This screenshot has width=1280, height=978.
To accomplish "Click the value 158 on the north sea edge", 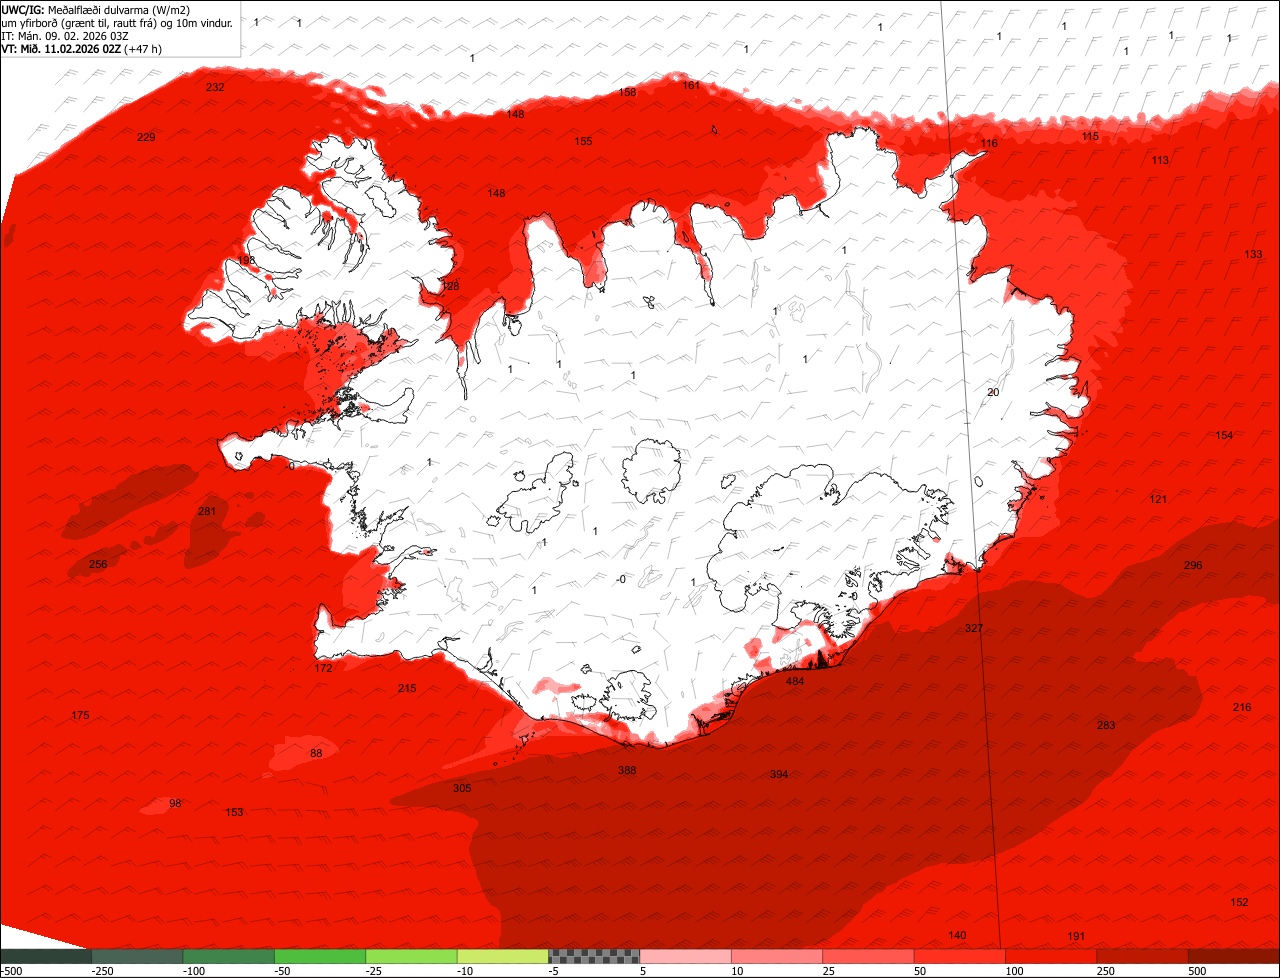I will click(627, 92).
